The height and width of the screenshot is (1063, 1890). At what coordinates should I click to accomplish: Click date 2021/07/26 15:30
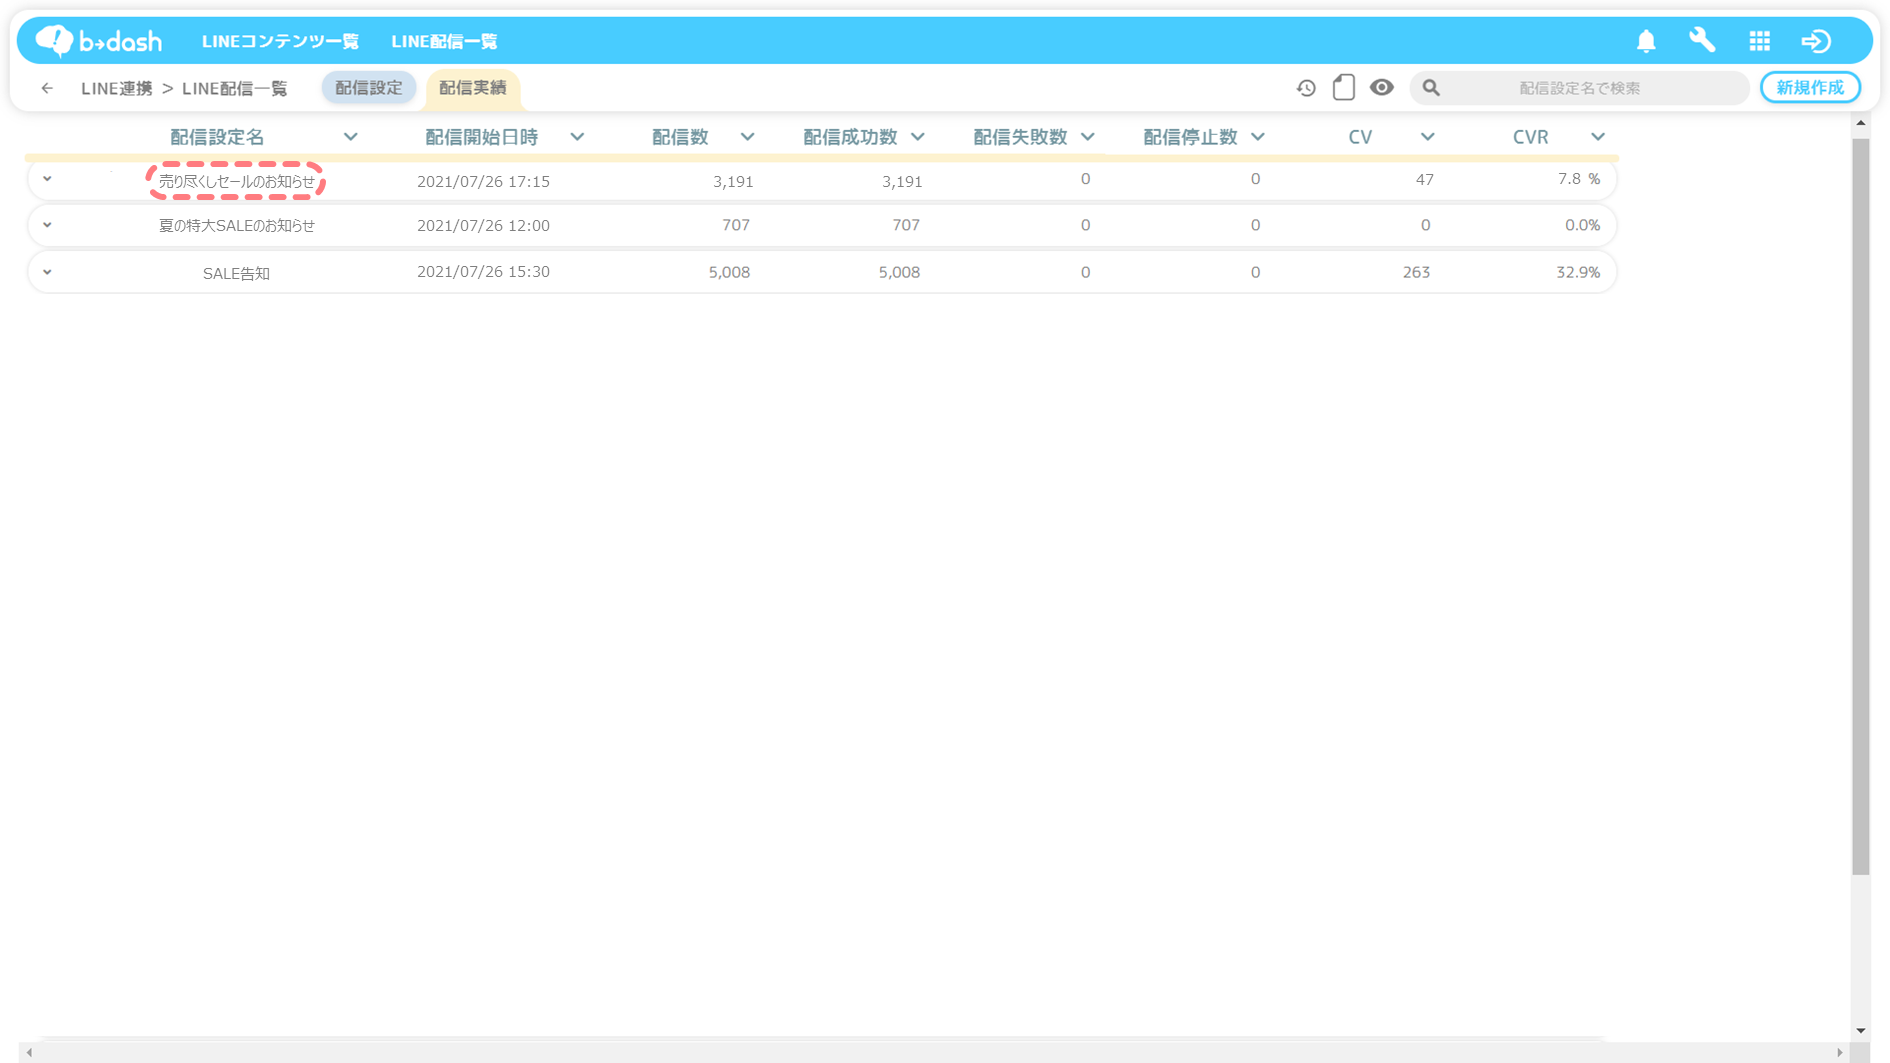[483, 272]
